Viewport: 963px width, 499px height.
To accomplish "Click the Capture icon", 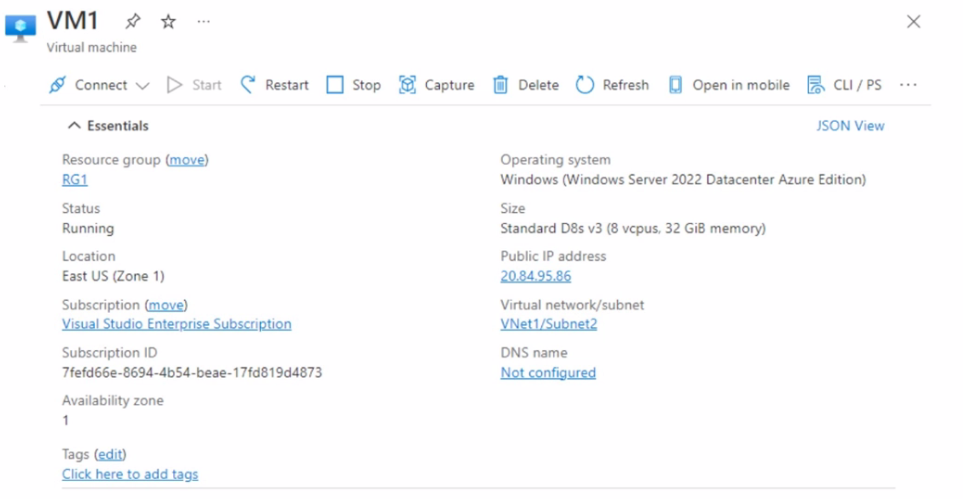I will click(407, 85).
